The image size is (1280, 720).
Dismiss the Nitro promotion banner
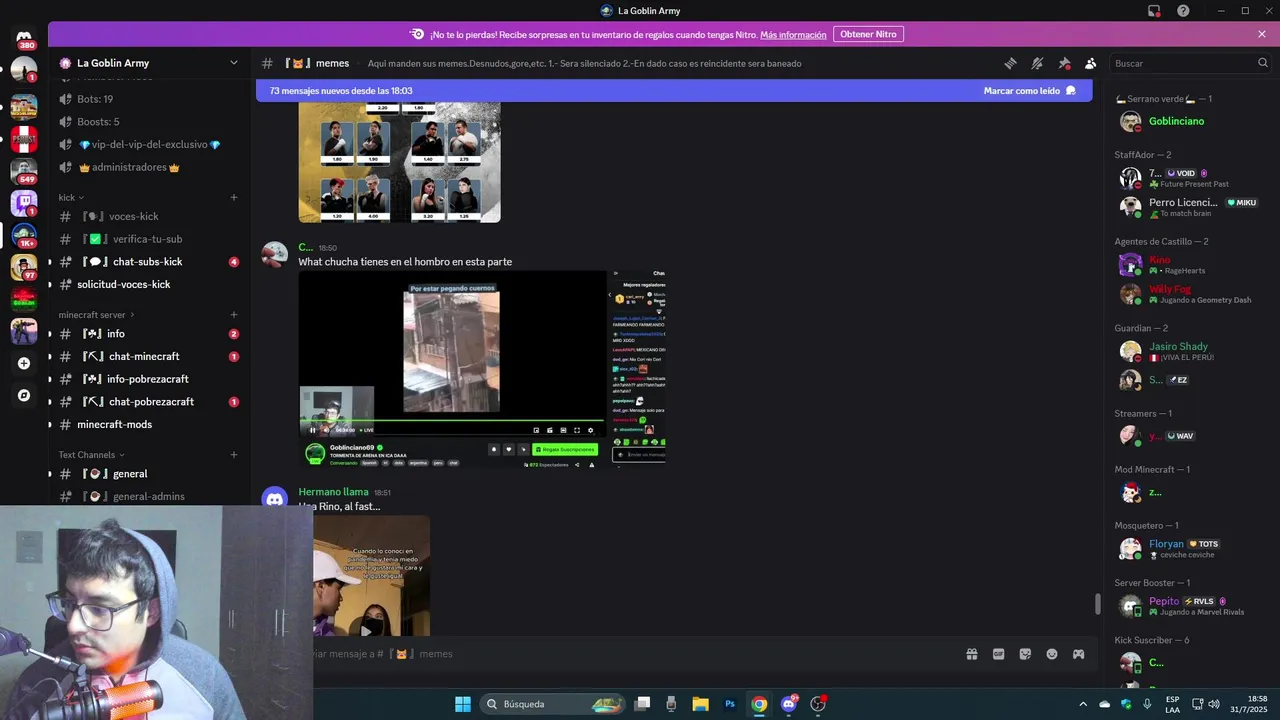pos(1262,34)
